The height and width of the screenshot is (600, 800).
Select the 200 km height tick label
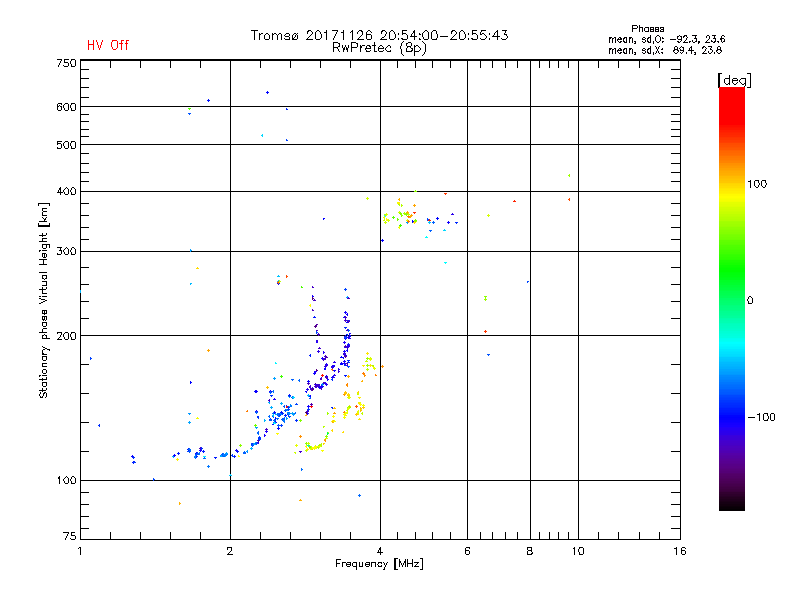point(66,336)
